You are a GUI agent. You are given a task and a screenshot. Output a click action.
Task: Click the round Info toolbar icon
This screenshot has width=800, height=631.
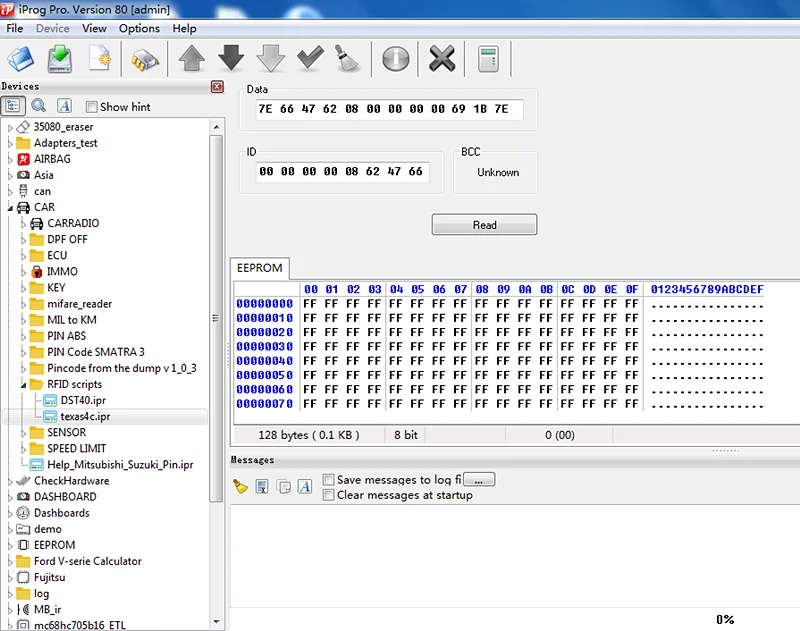pyautogui.click(x=396, y=59)
